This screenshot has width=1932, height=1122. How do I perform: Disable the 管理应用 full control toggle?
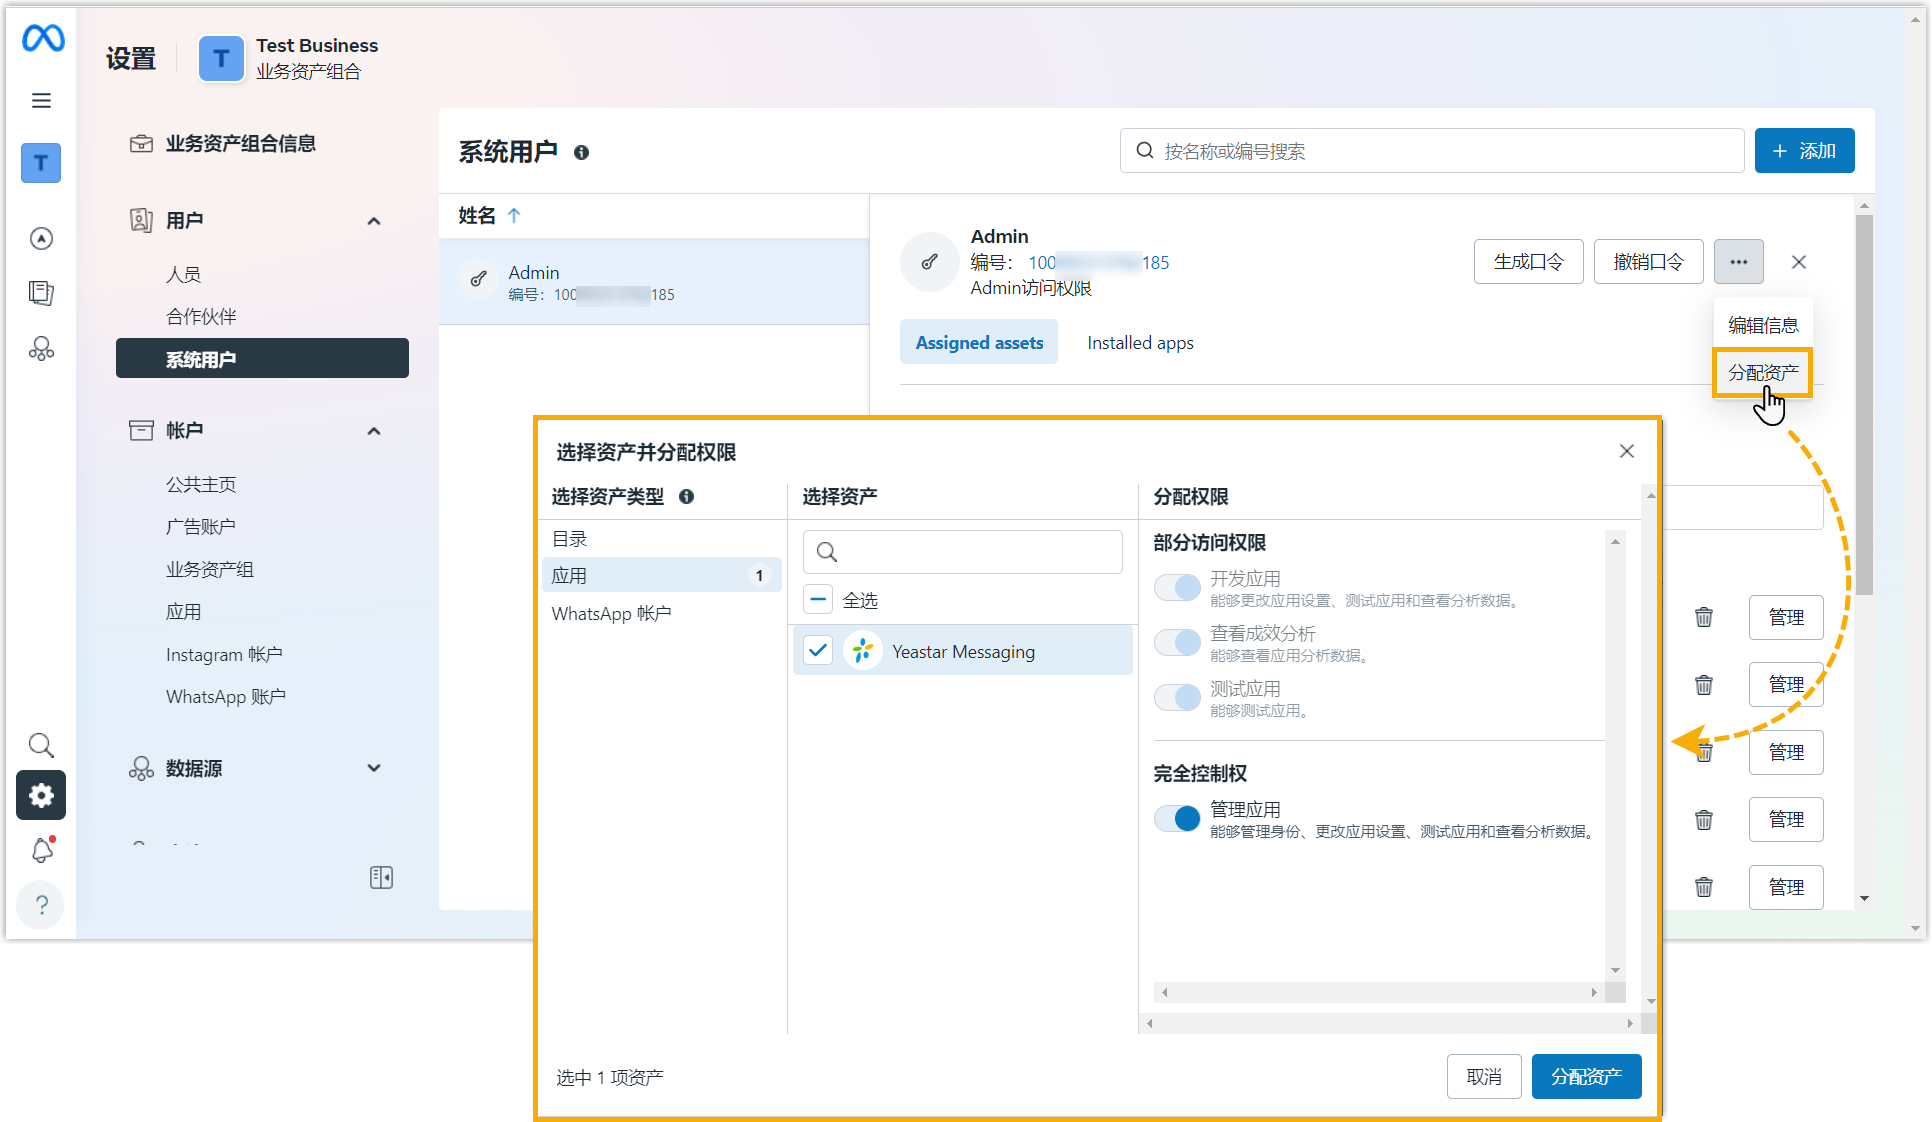point(1177,819)
